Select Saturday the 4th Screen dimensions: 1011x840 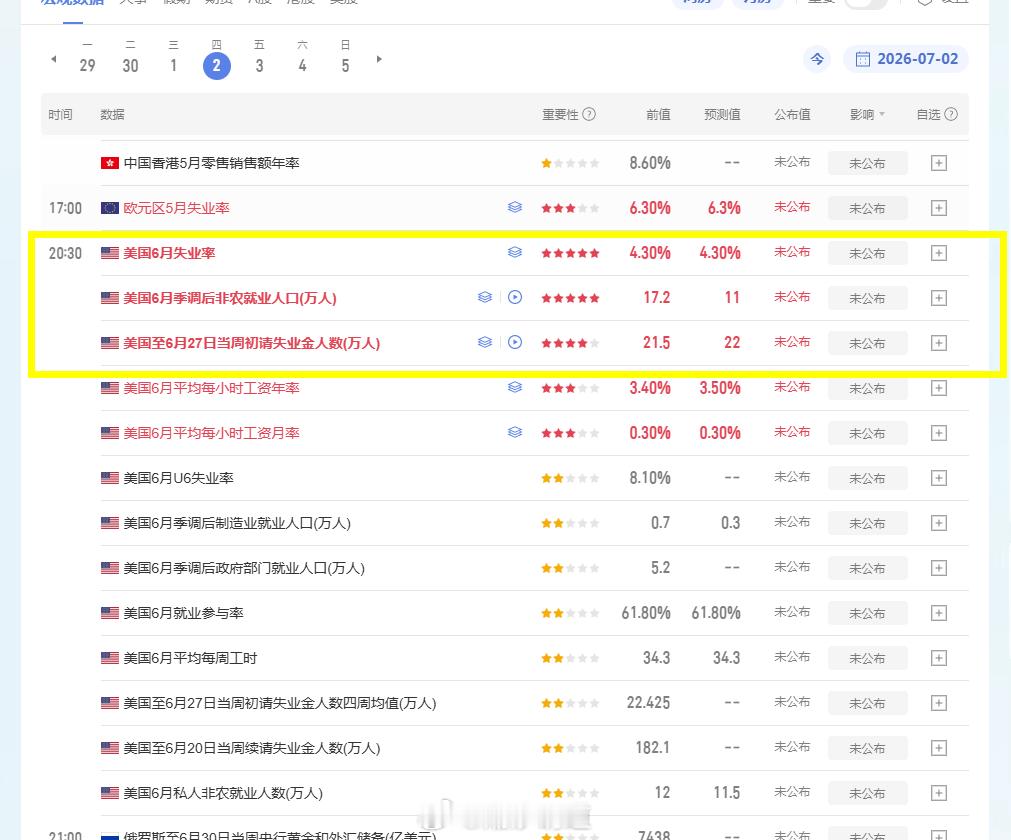point(302,58)
